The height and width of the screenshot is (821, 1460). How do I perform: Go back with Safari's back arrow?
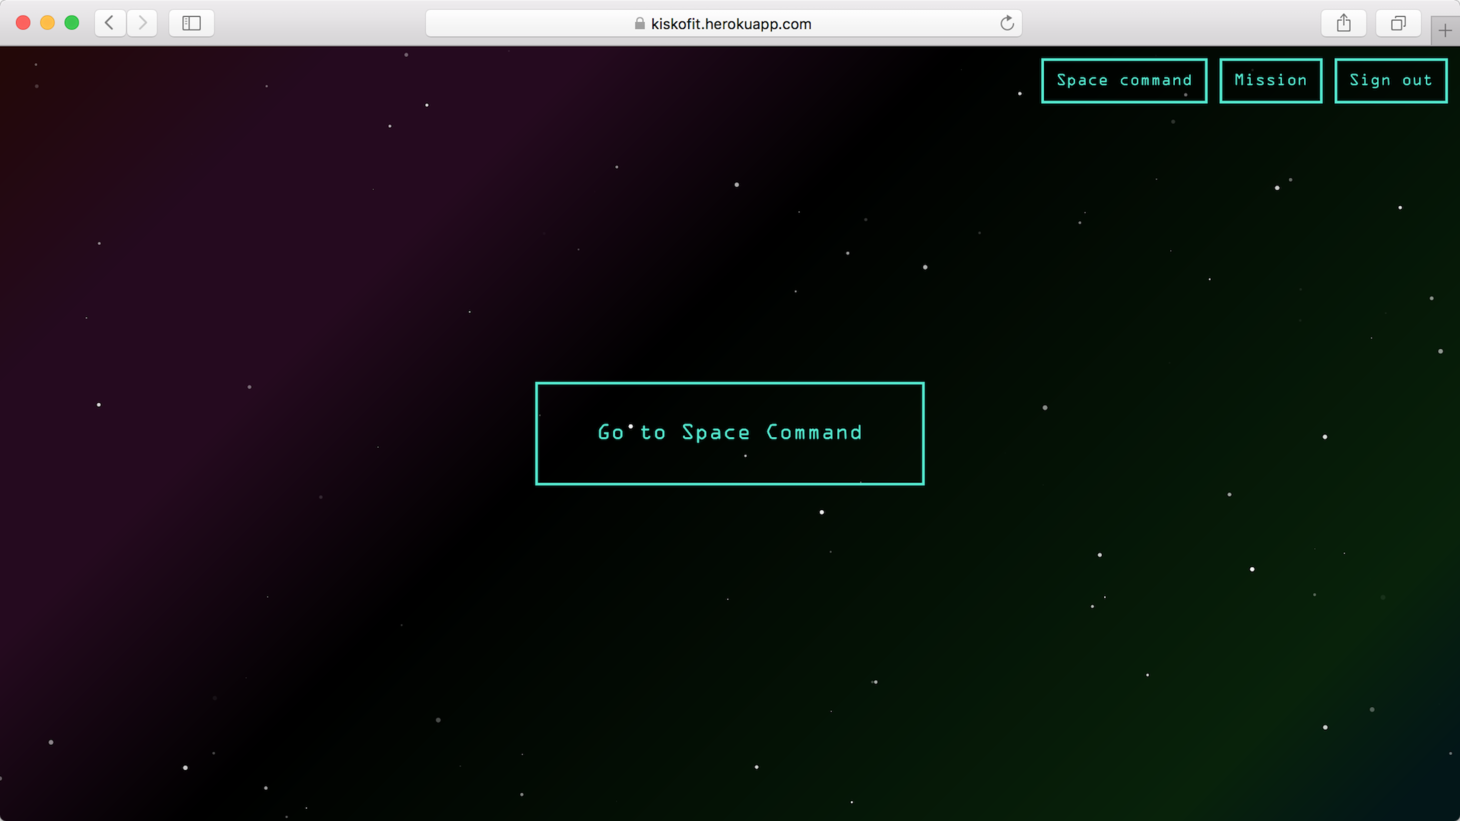pyautogui.click(x=110, y=23)
